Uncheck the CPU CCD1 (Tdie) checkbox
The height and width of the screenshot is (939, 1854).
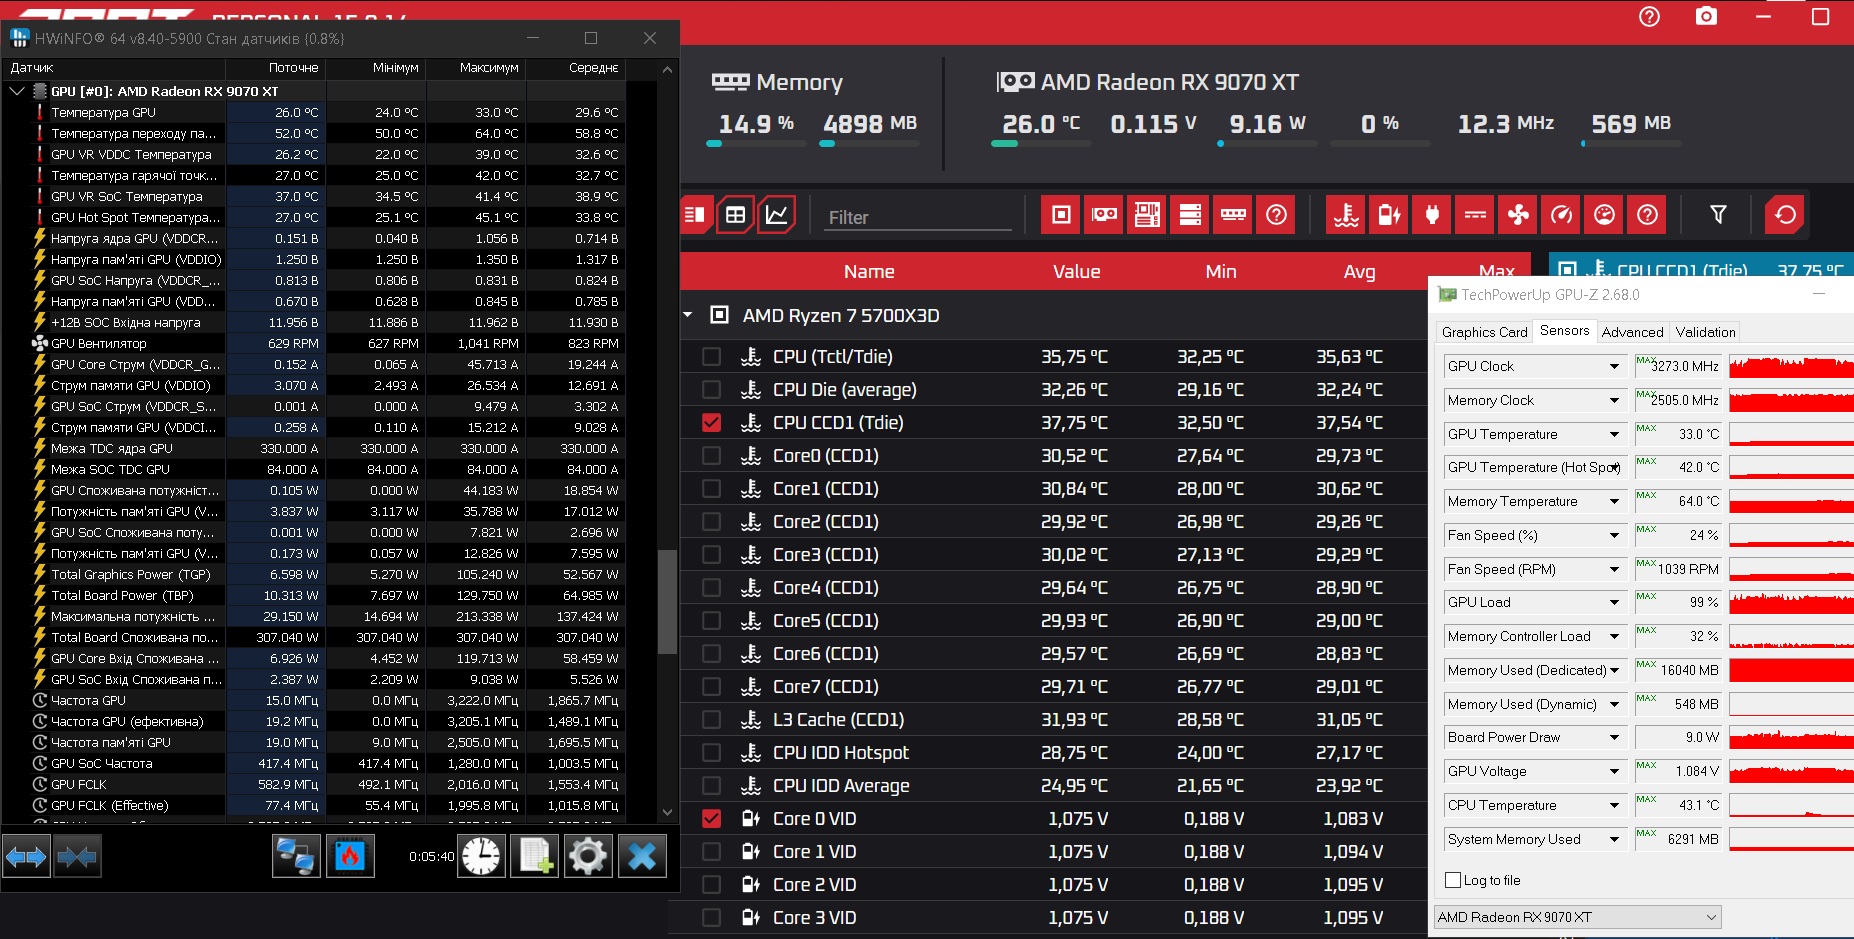pyautogui.click(x=711, y=422)
